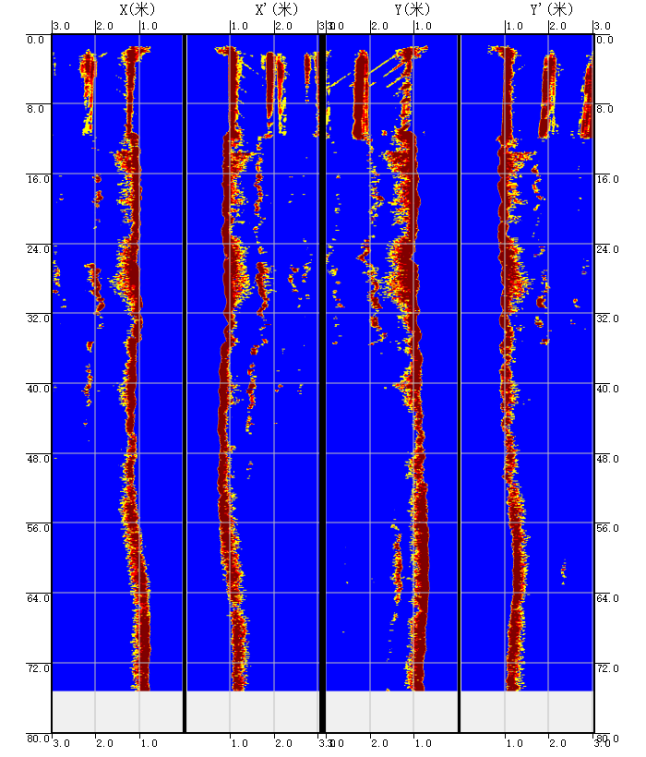Screen dimensions: 646x757
Task: Click the Y'(米) panel title
Action: [x=551, y=9]
